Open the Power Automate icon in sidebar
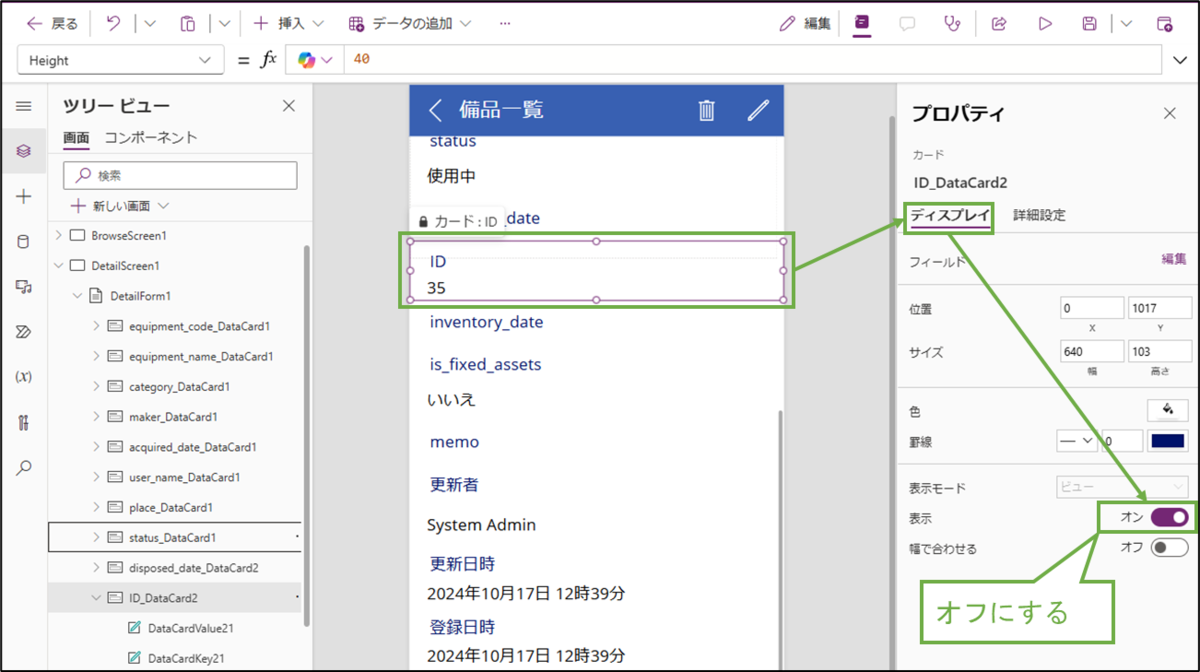The image size is (1200, 672). click(x=24, y=332)
